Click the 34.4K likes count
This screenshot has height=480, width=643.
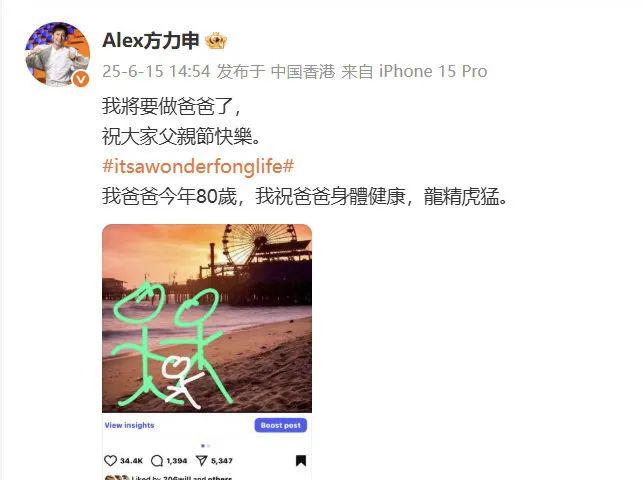[131, 461]
